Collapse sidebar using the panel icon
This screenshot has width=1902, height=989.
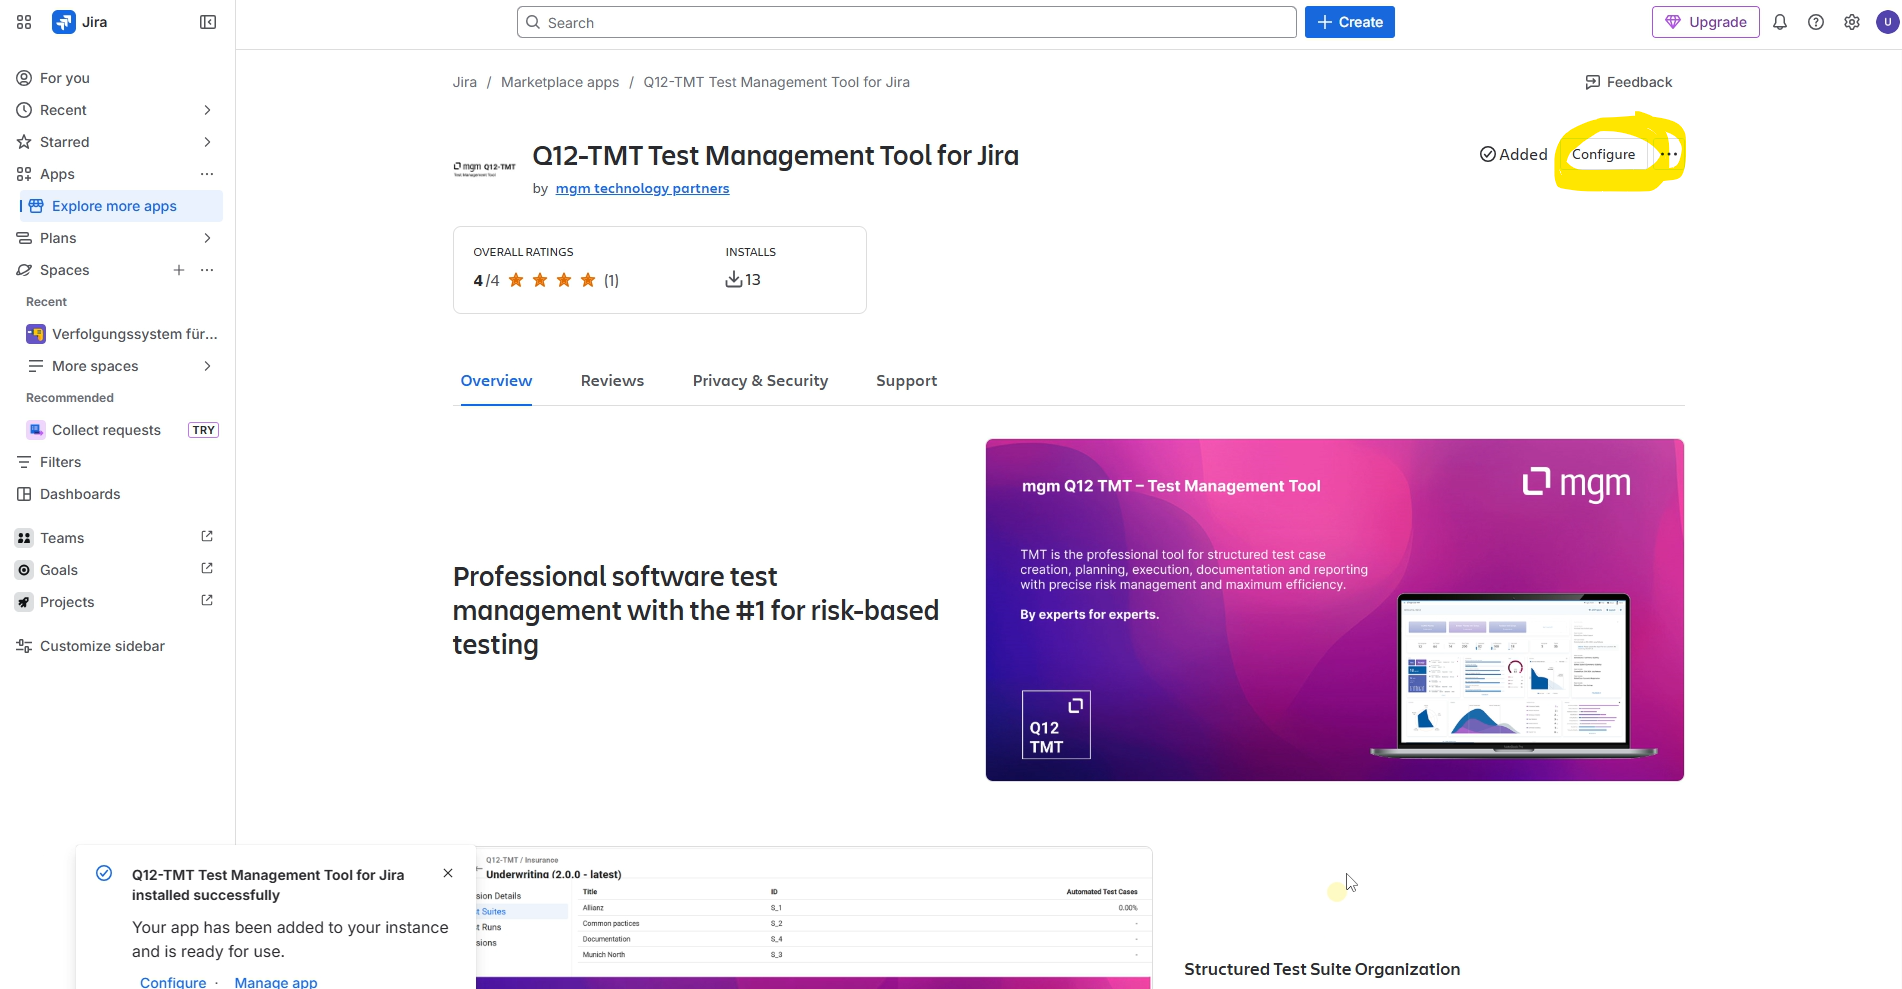[208, 22]
